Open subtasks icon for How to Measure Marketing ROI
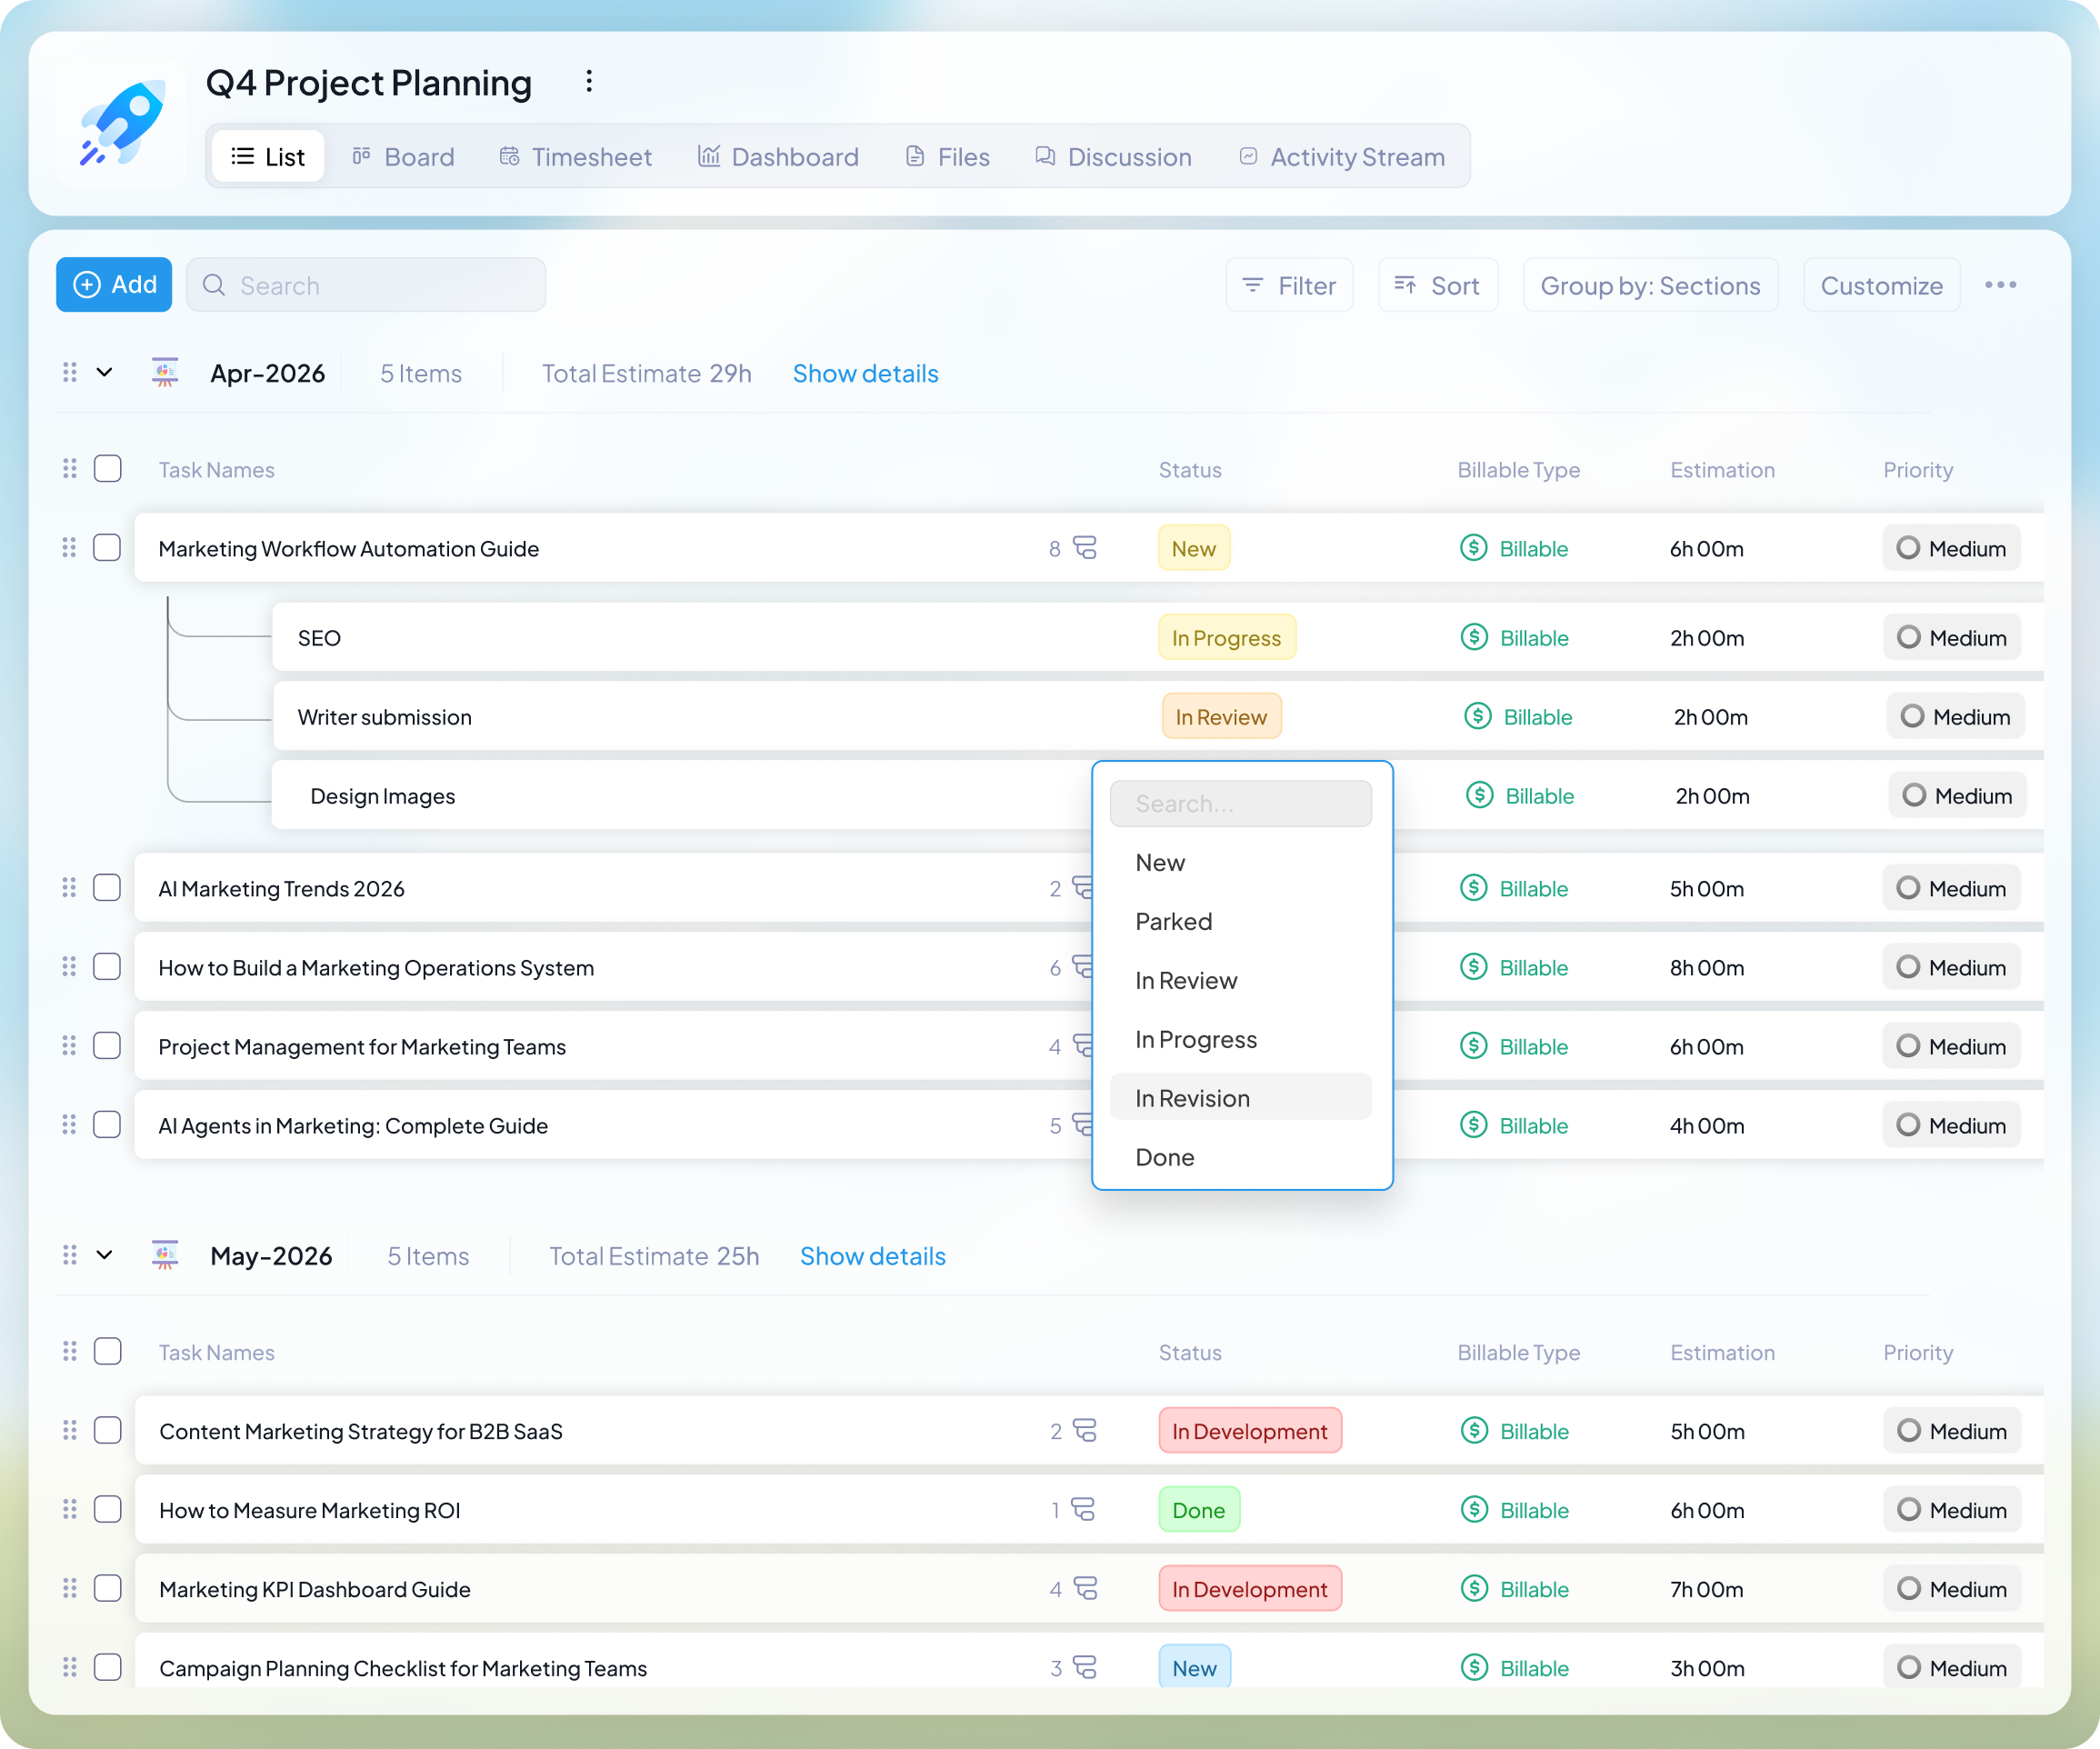Viewport: 2100px width, 1749px height. pyautogui.click(x=1083, y=1510)
